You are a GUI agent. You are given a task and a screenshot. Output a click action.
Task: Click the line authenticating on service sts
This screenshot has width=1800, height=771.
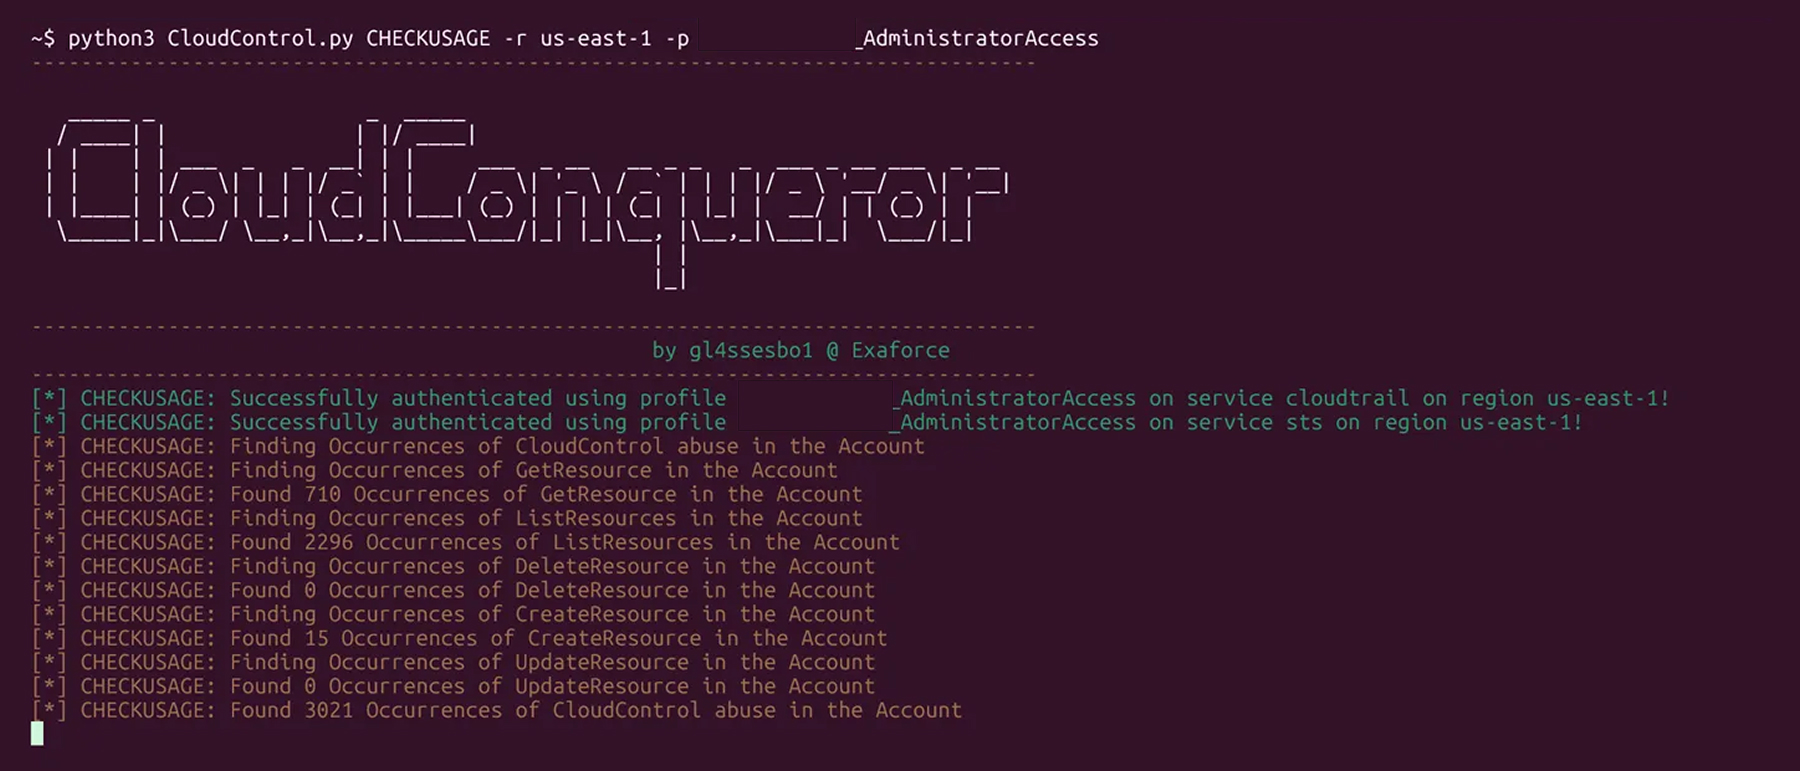tap(807, 422)
